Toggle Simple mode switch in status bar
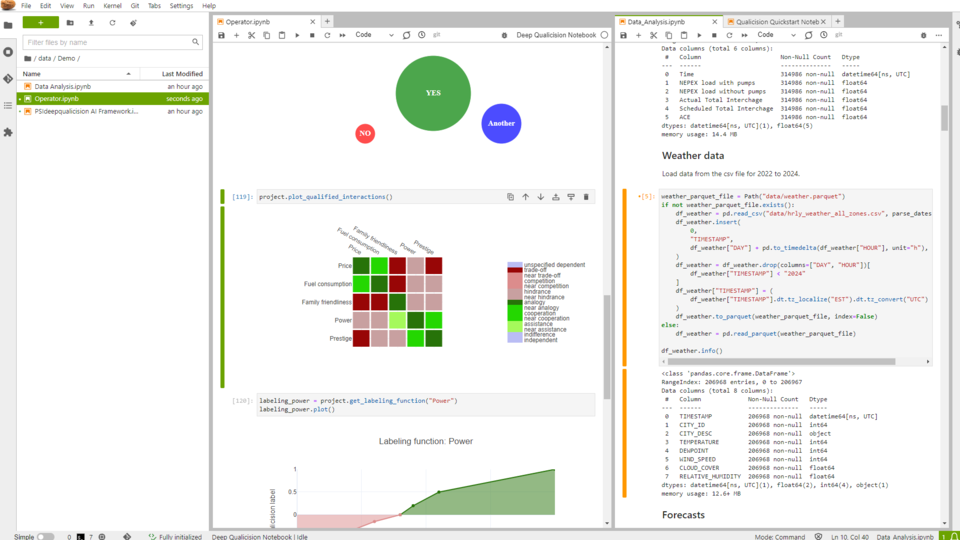This screenshot has height=540, width=960. tap(45, 536)
